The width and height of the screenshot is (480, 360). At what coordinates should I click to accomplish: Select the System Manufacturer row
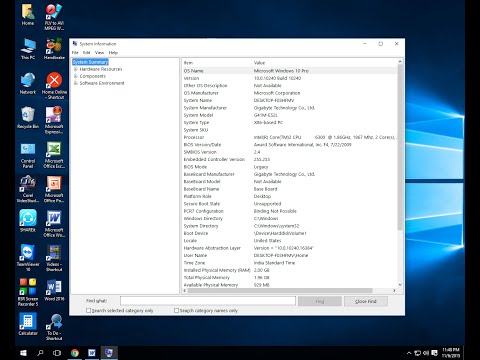click(x=289, y=108)
